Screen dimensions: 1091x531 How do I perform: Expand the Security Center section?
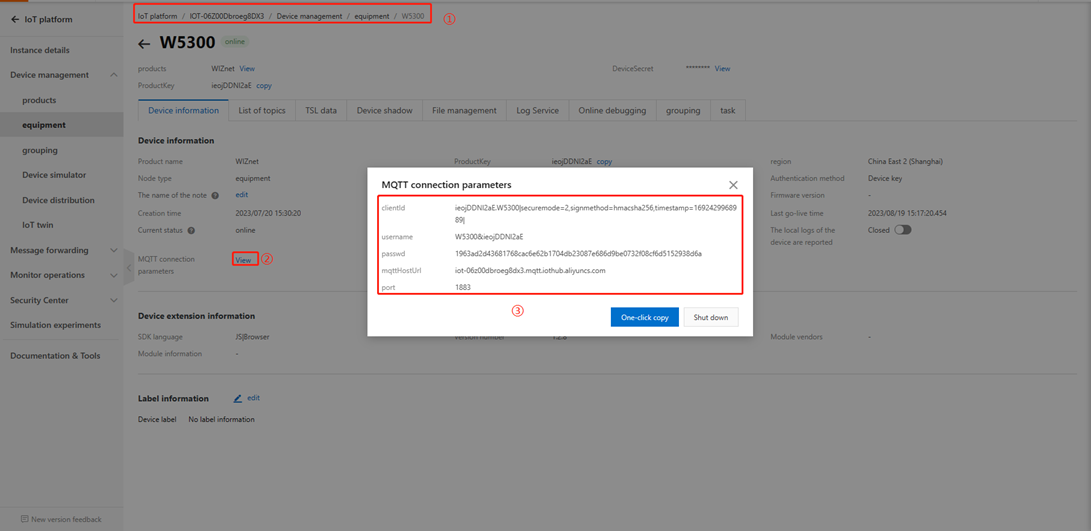(x=114, y=301)
